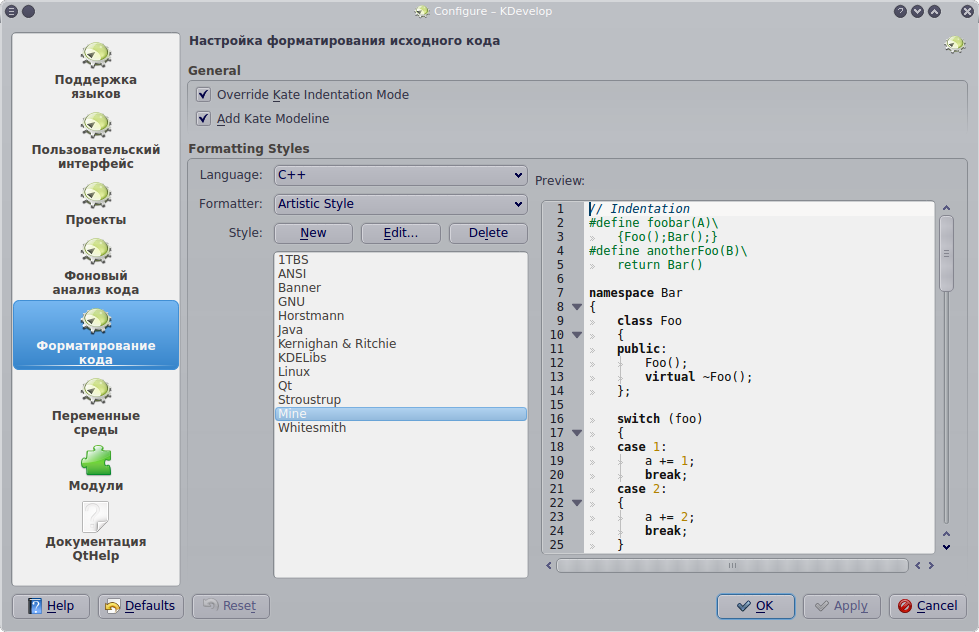Screen dimensions: 979x632
Task: Collapse code fold arrow at line 8
Action: pos(577,307)
